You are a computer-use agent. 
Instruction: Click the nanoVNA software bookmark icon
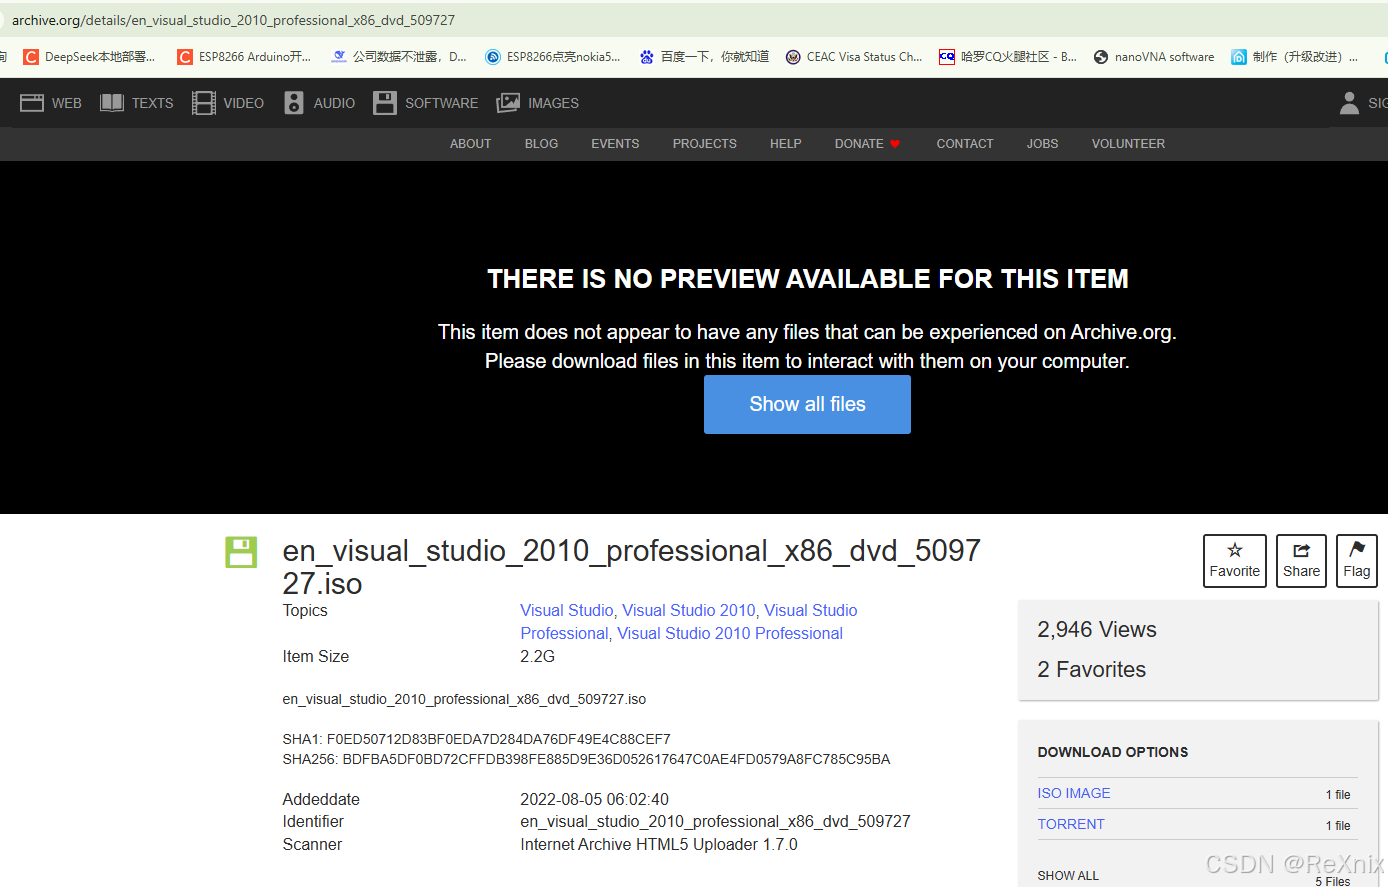[x=1101, y=57]
